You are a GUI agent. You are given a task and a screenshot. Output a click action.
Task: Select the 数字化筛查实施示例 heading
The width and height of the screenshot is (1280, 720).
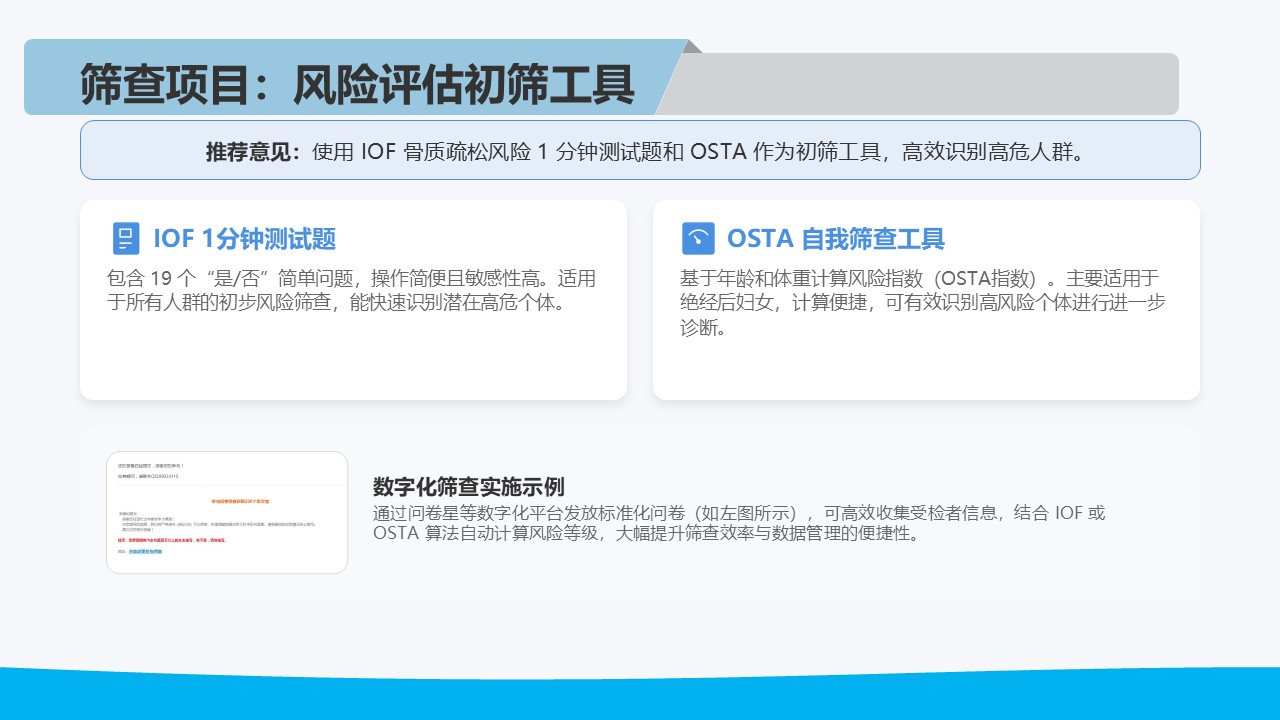coord(468,487)
